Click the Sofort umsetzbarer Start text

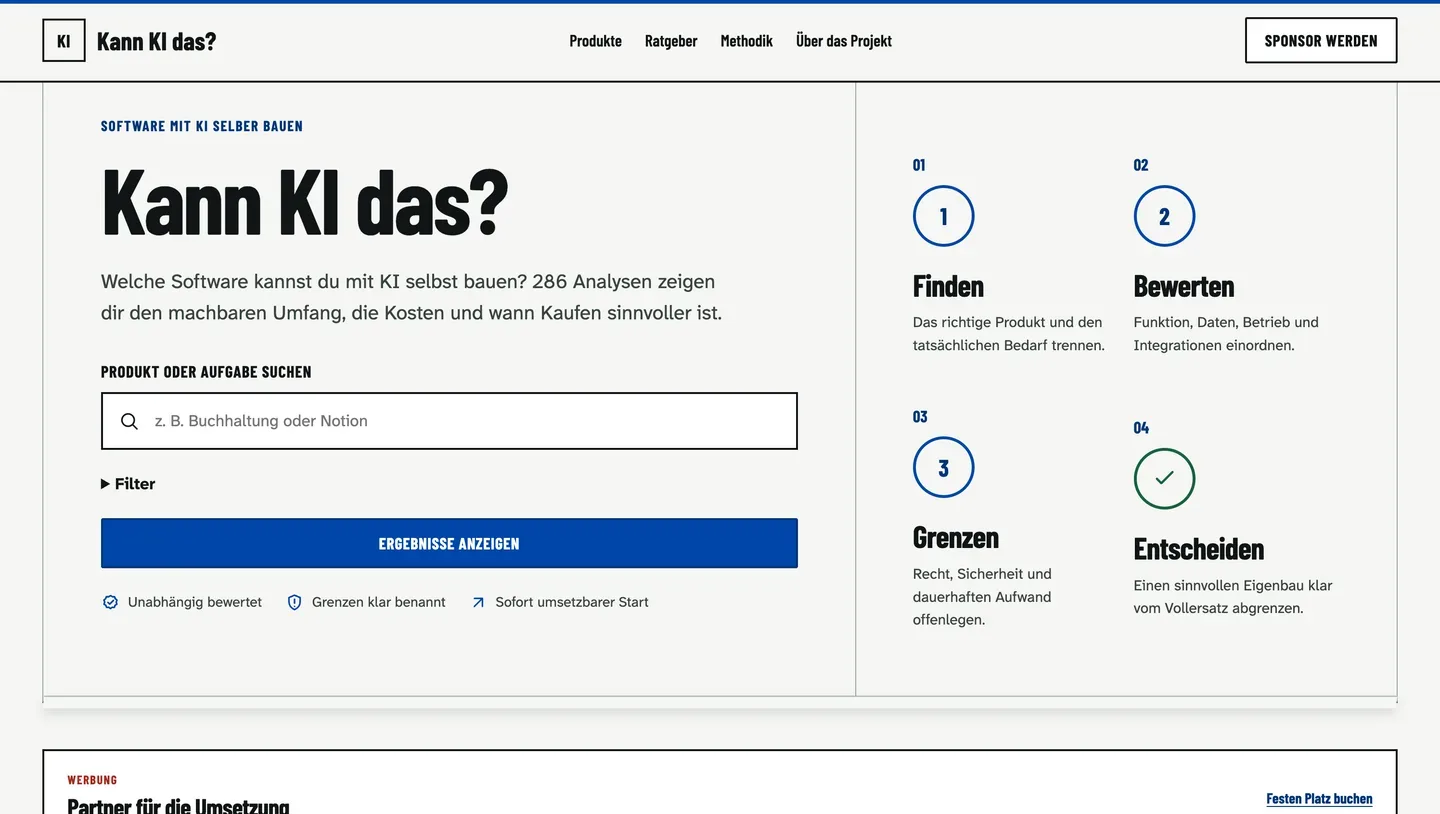point(572,602)
